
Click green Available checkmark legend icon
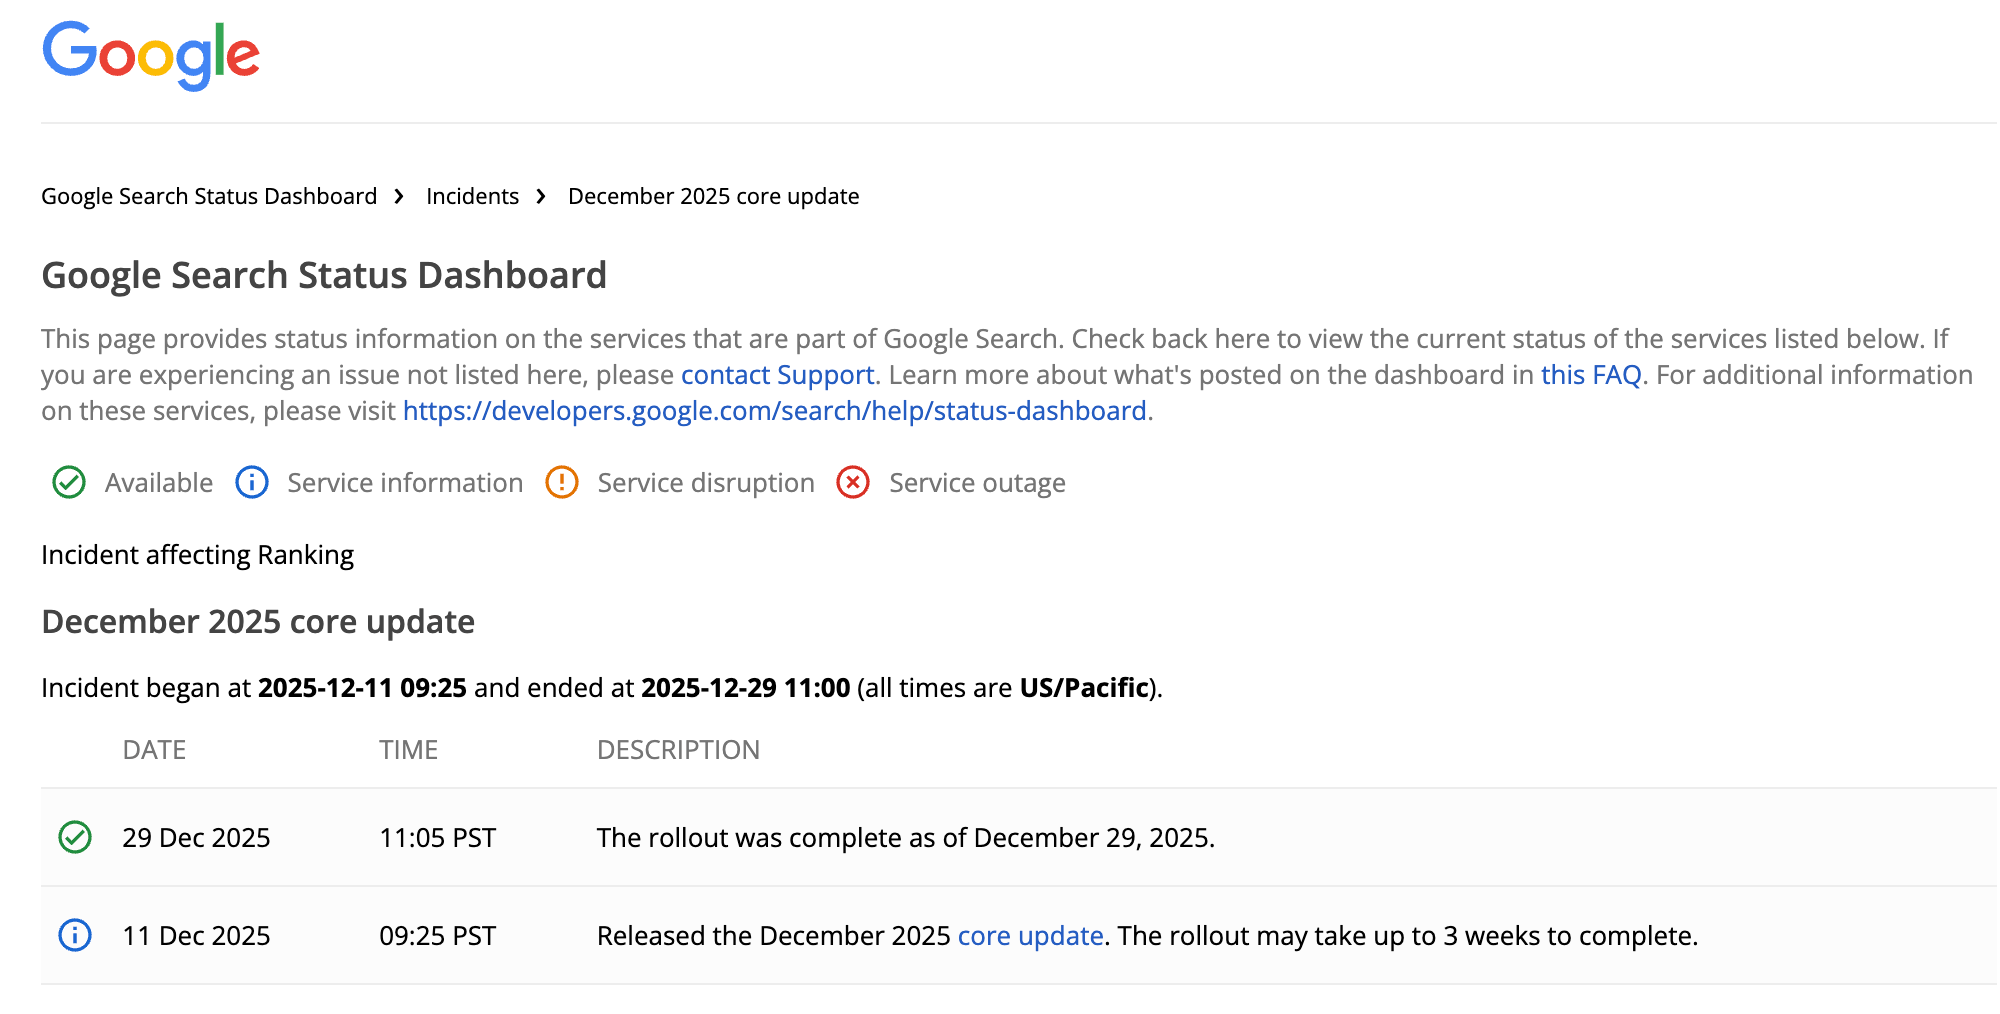coord(69,483)
